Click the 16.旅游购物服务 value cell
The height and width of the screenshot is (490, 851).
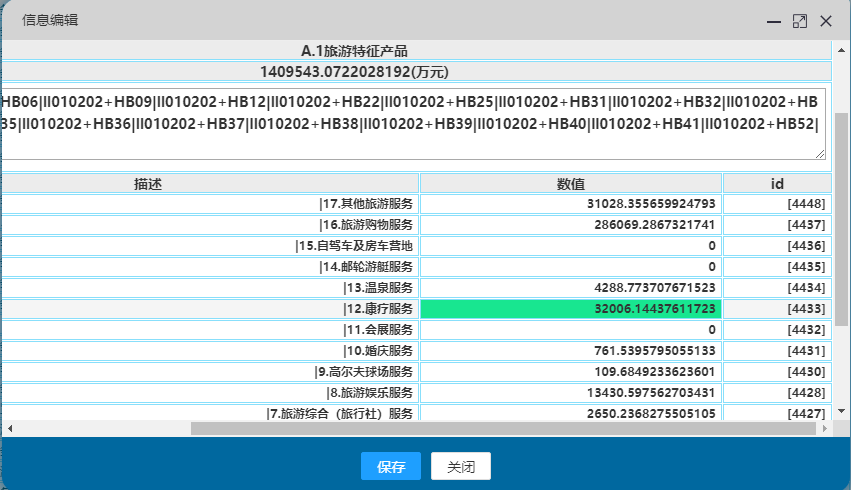[571, 225]
